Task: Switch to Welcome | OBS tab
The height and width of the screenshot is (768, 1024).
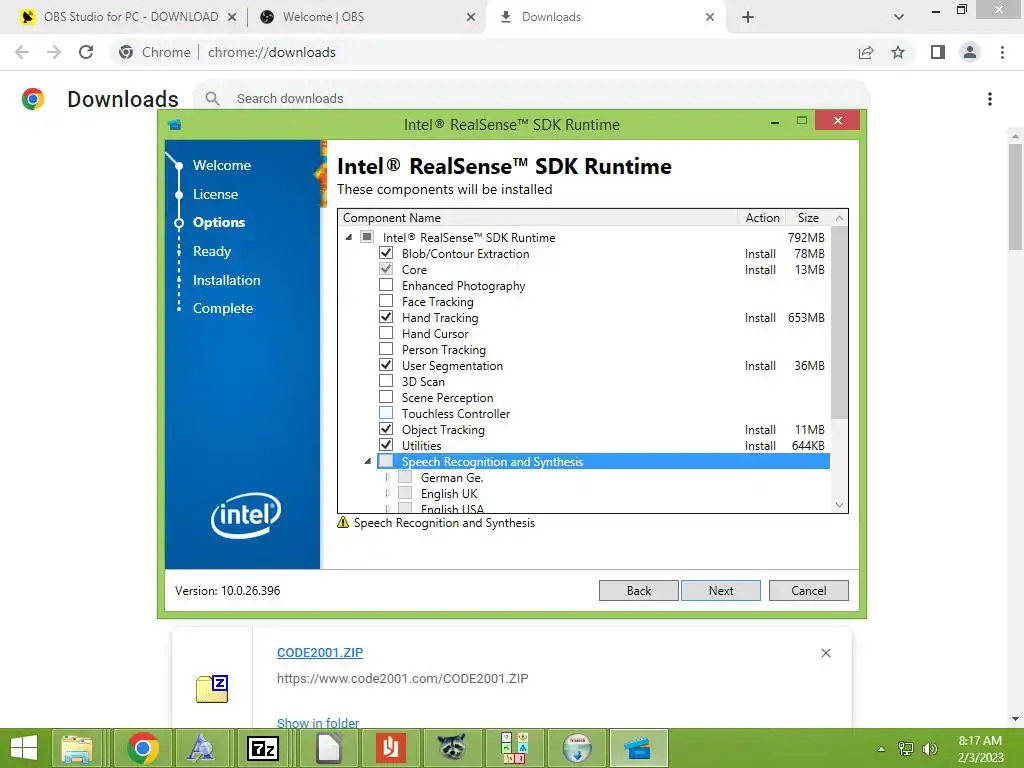Action: click(366, 17)
